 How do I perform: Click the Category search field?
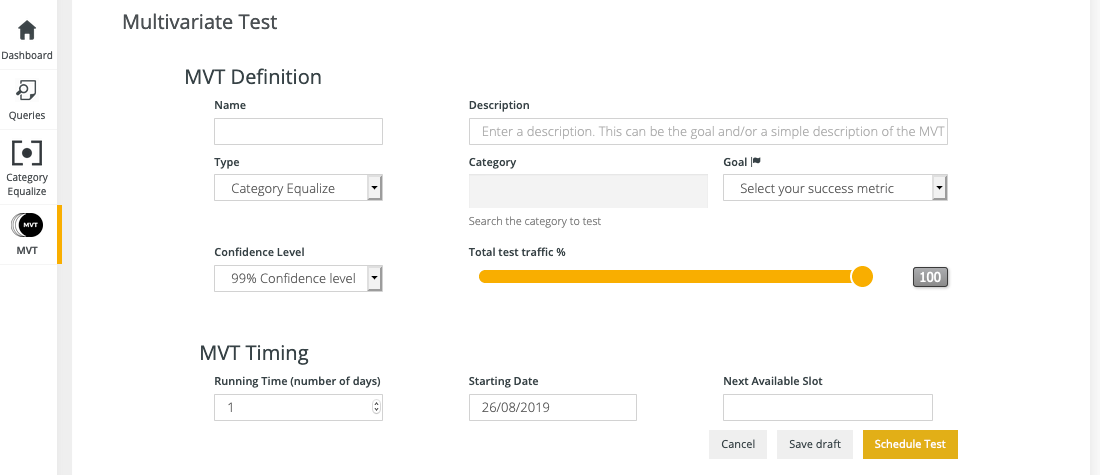(588, 191)
